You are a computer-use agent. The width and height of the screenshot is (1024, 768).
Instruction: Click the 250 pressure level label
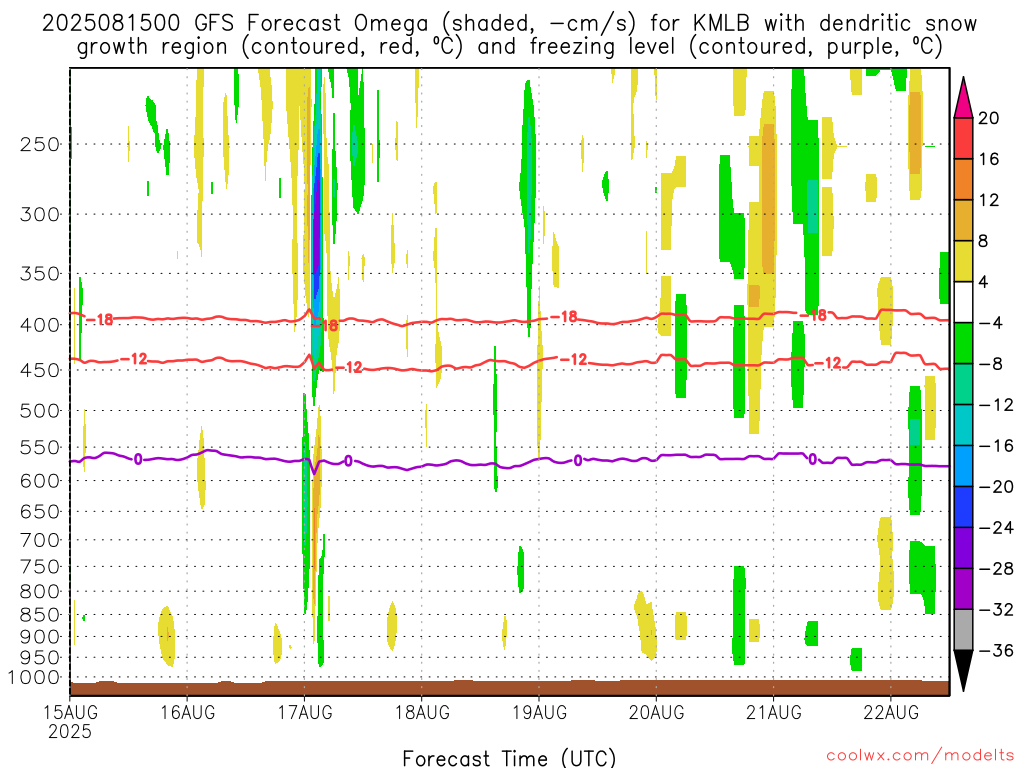click(x=40, y=144)
